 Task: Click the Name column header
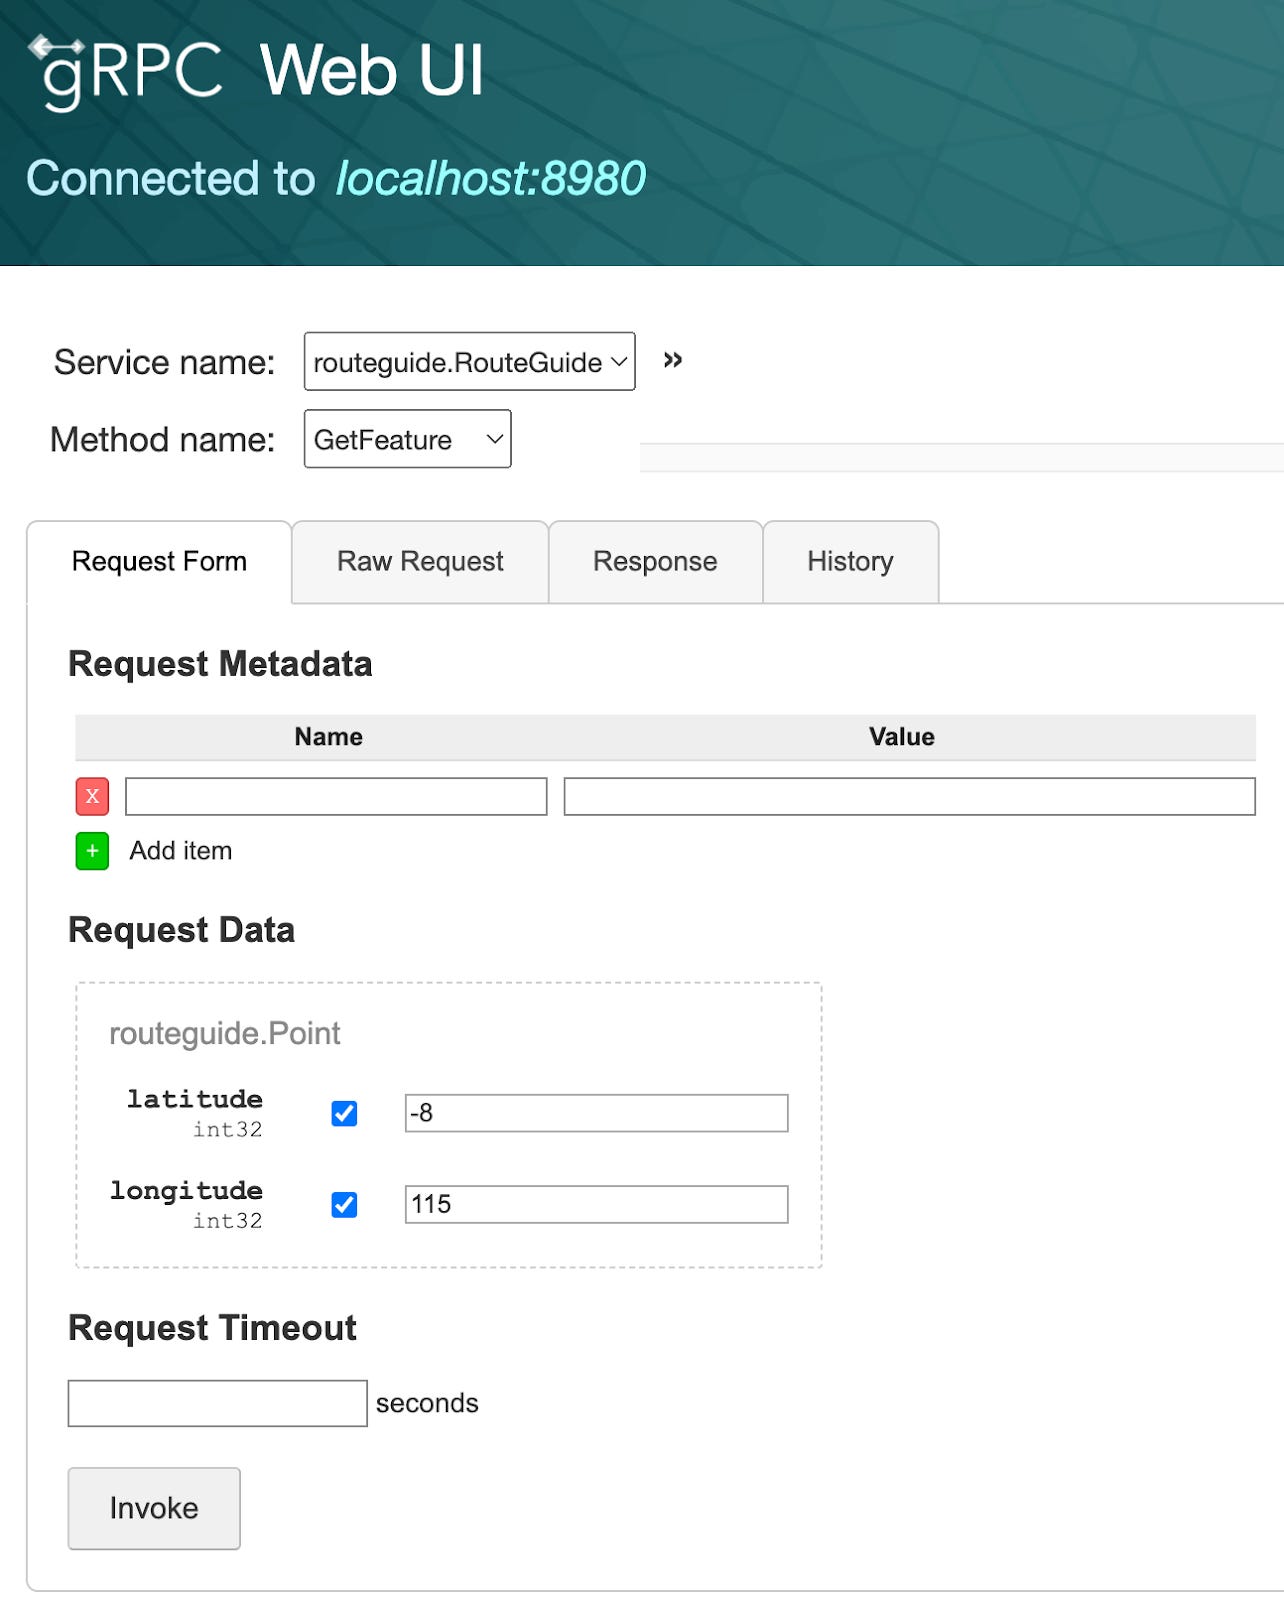(328, 737)
